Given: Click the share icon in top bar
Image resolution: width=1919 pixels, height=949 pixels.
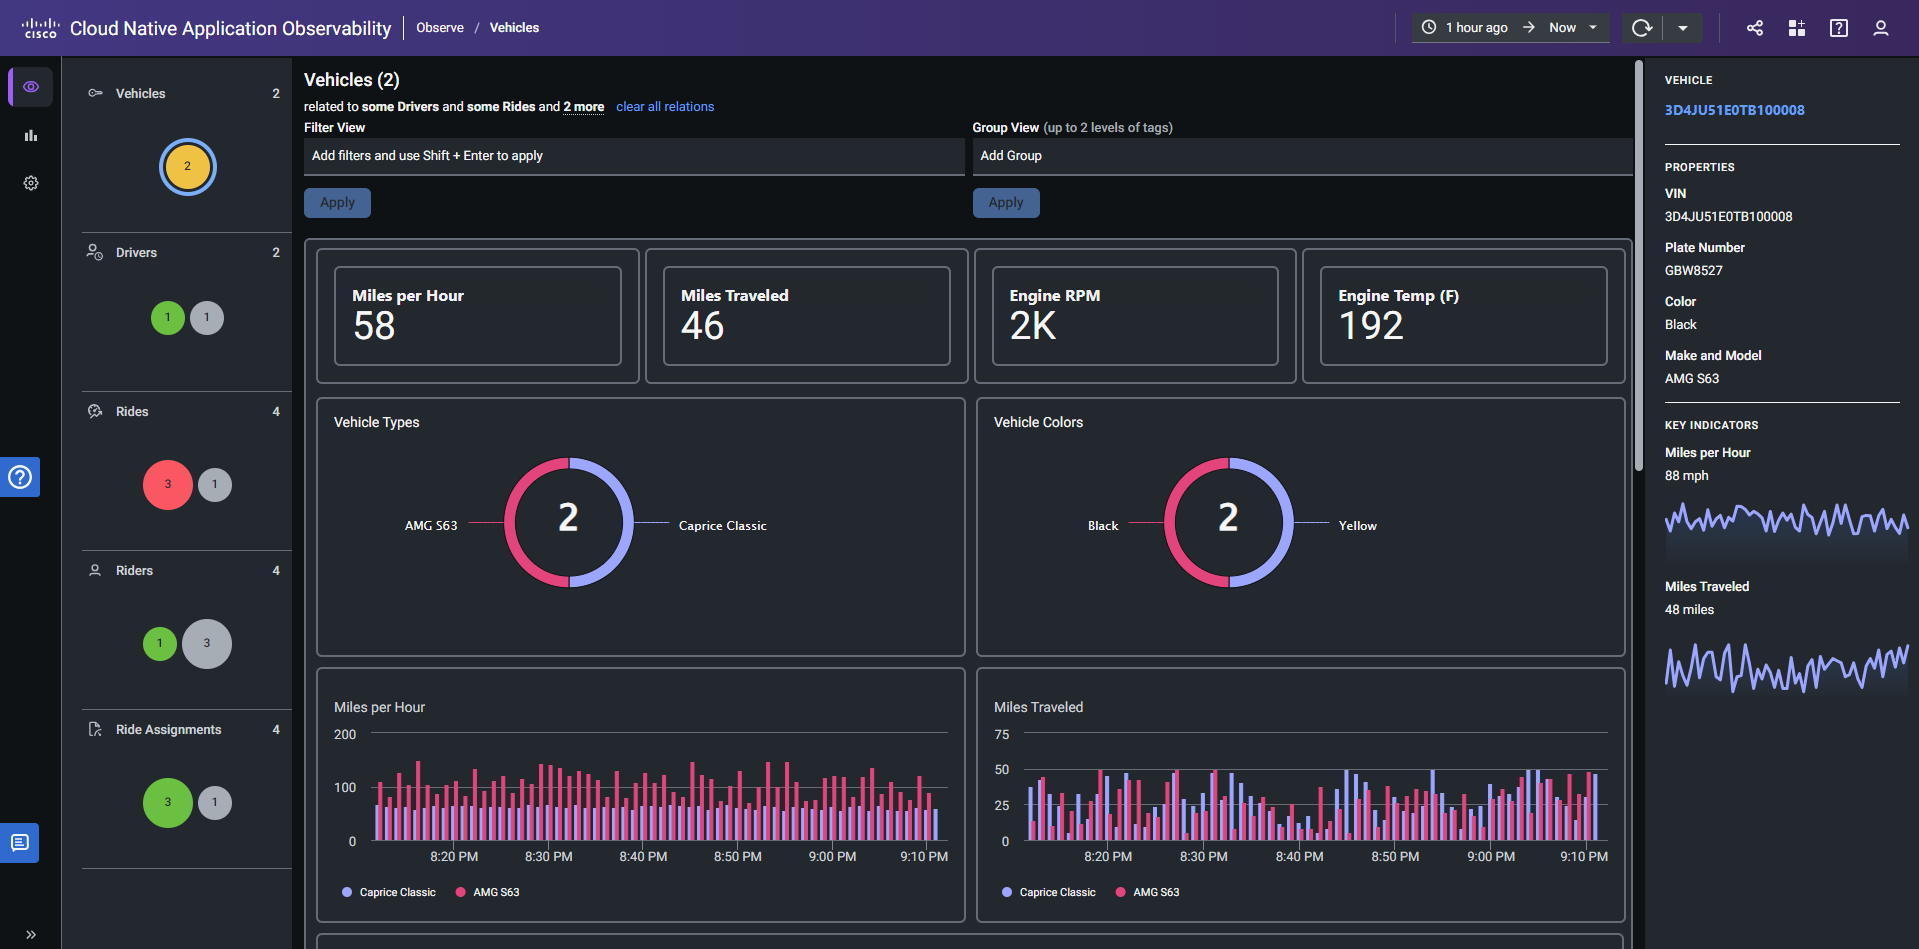Looking at the screenshot, I should [x=1755, y=28].
